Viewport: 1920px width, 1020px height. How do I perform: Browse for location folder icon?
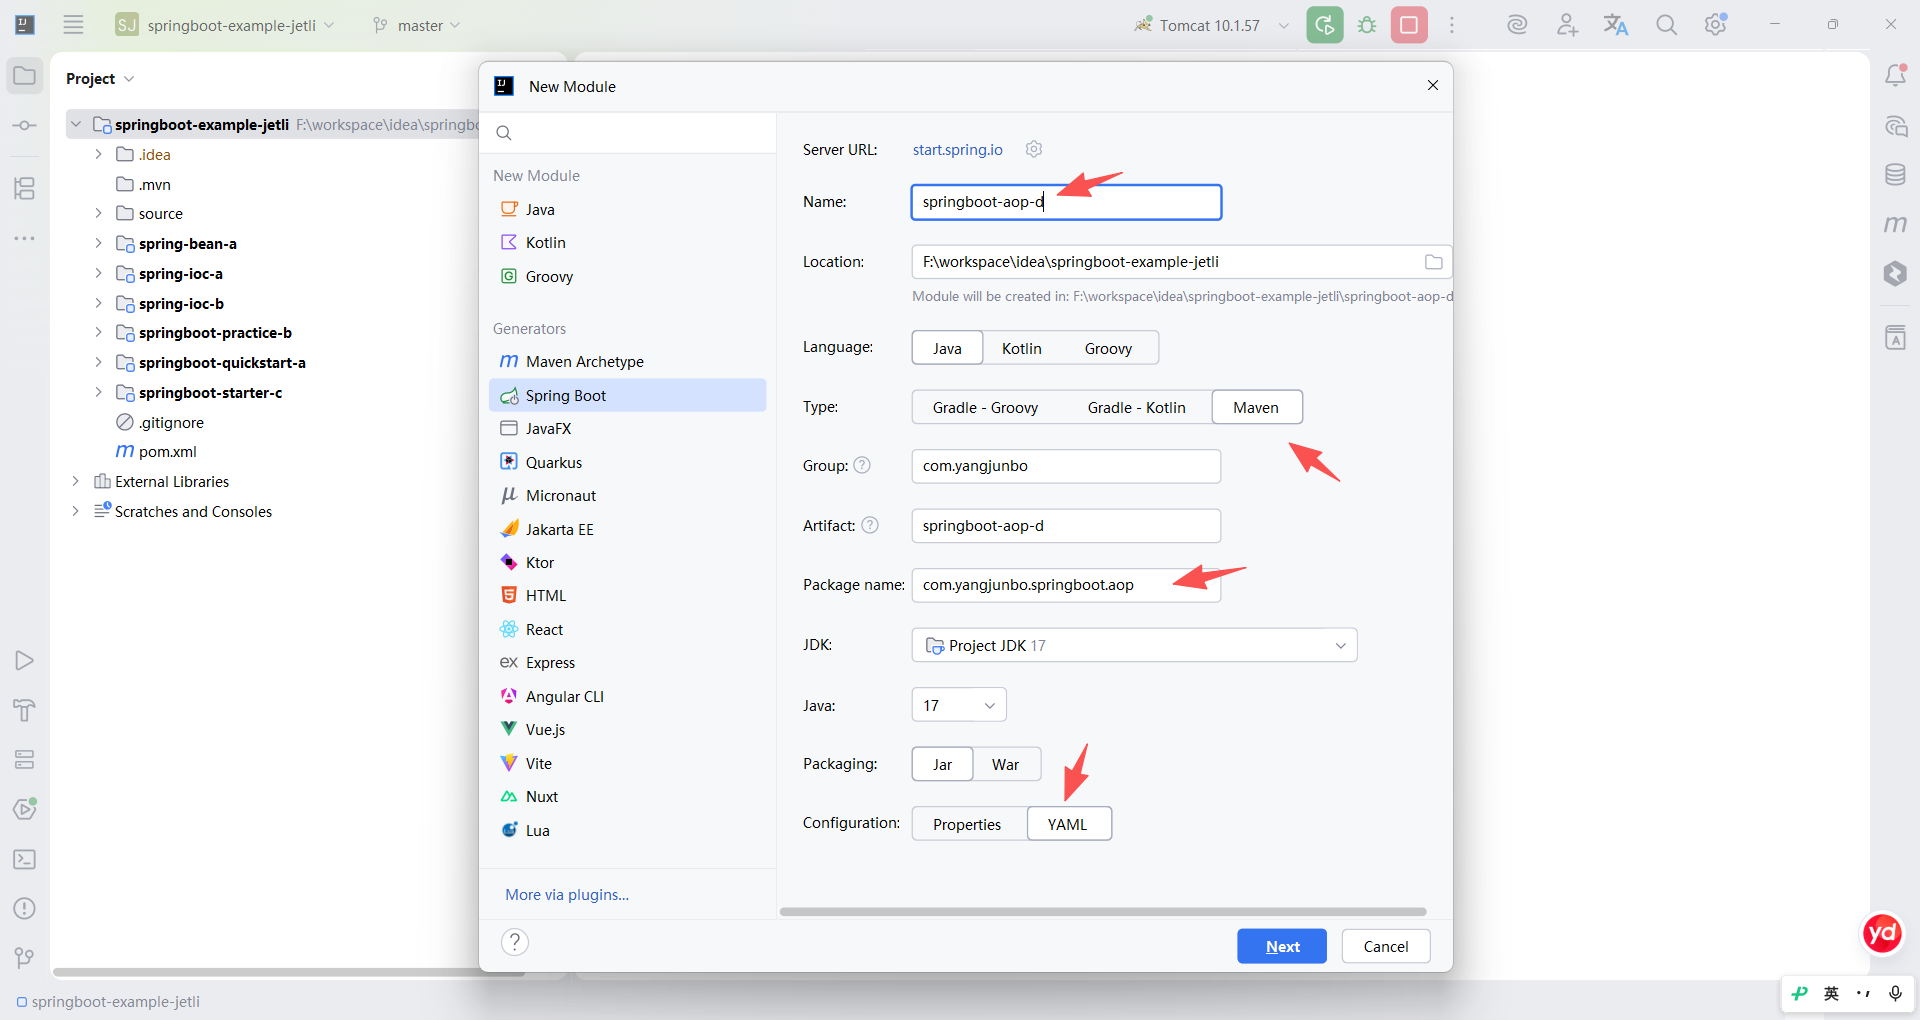pos(1433,262)
